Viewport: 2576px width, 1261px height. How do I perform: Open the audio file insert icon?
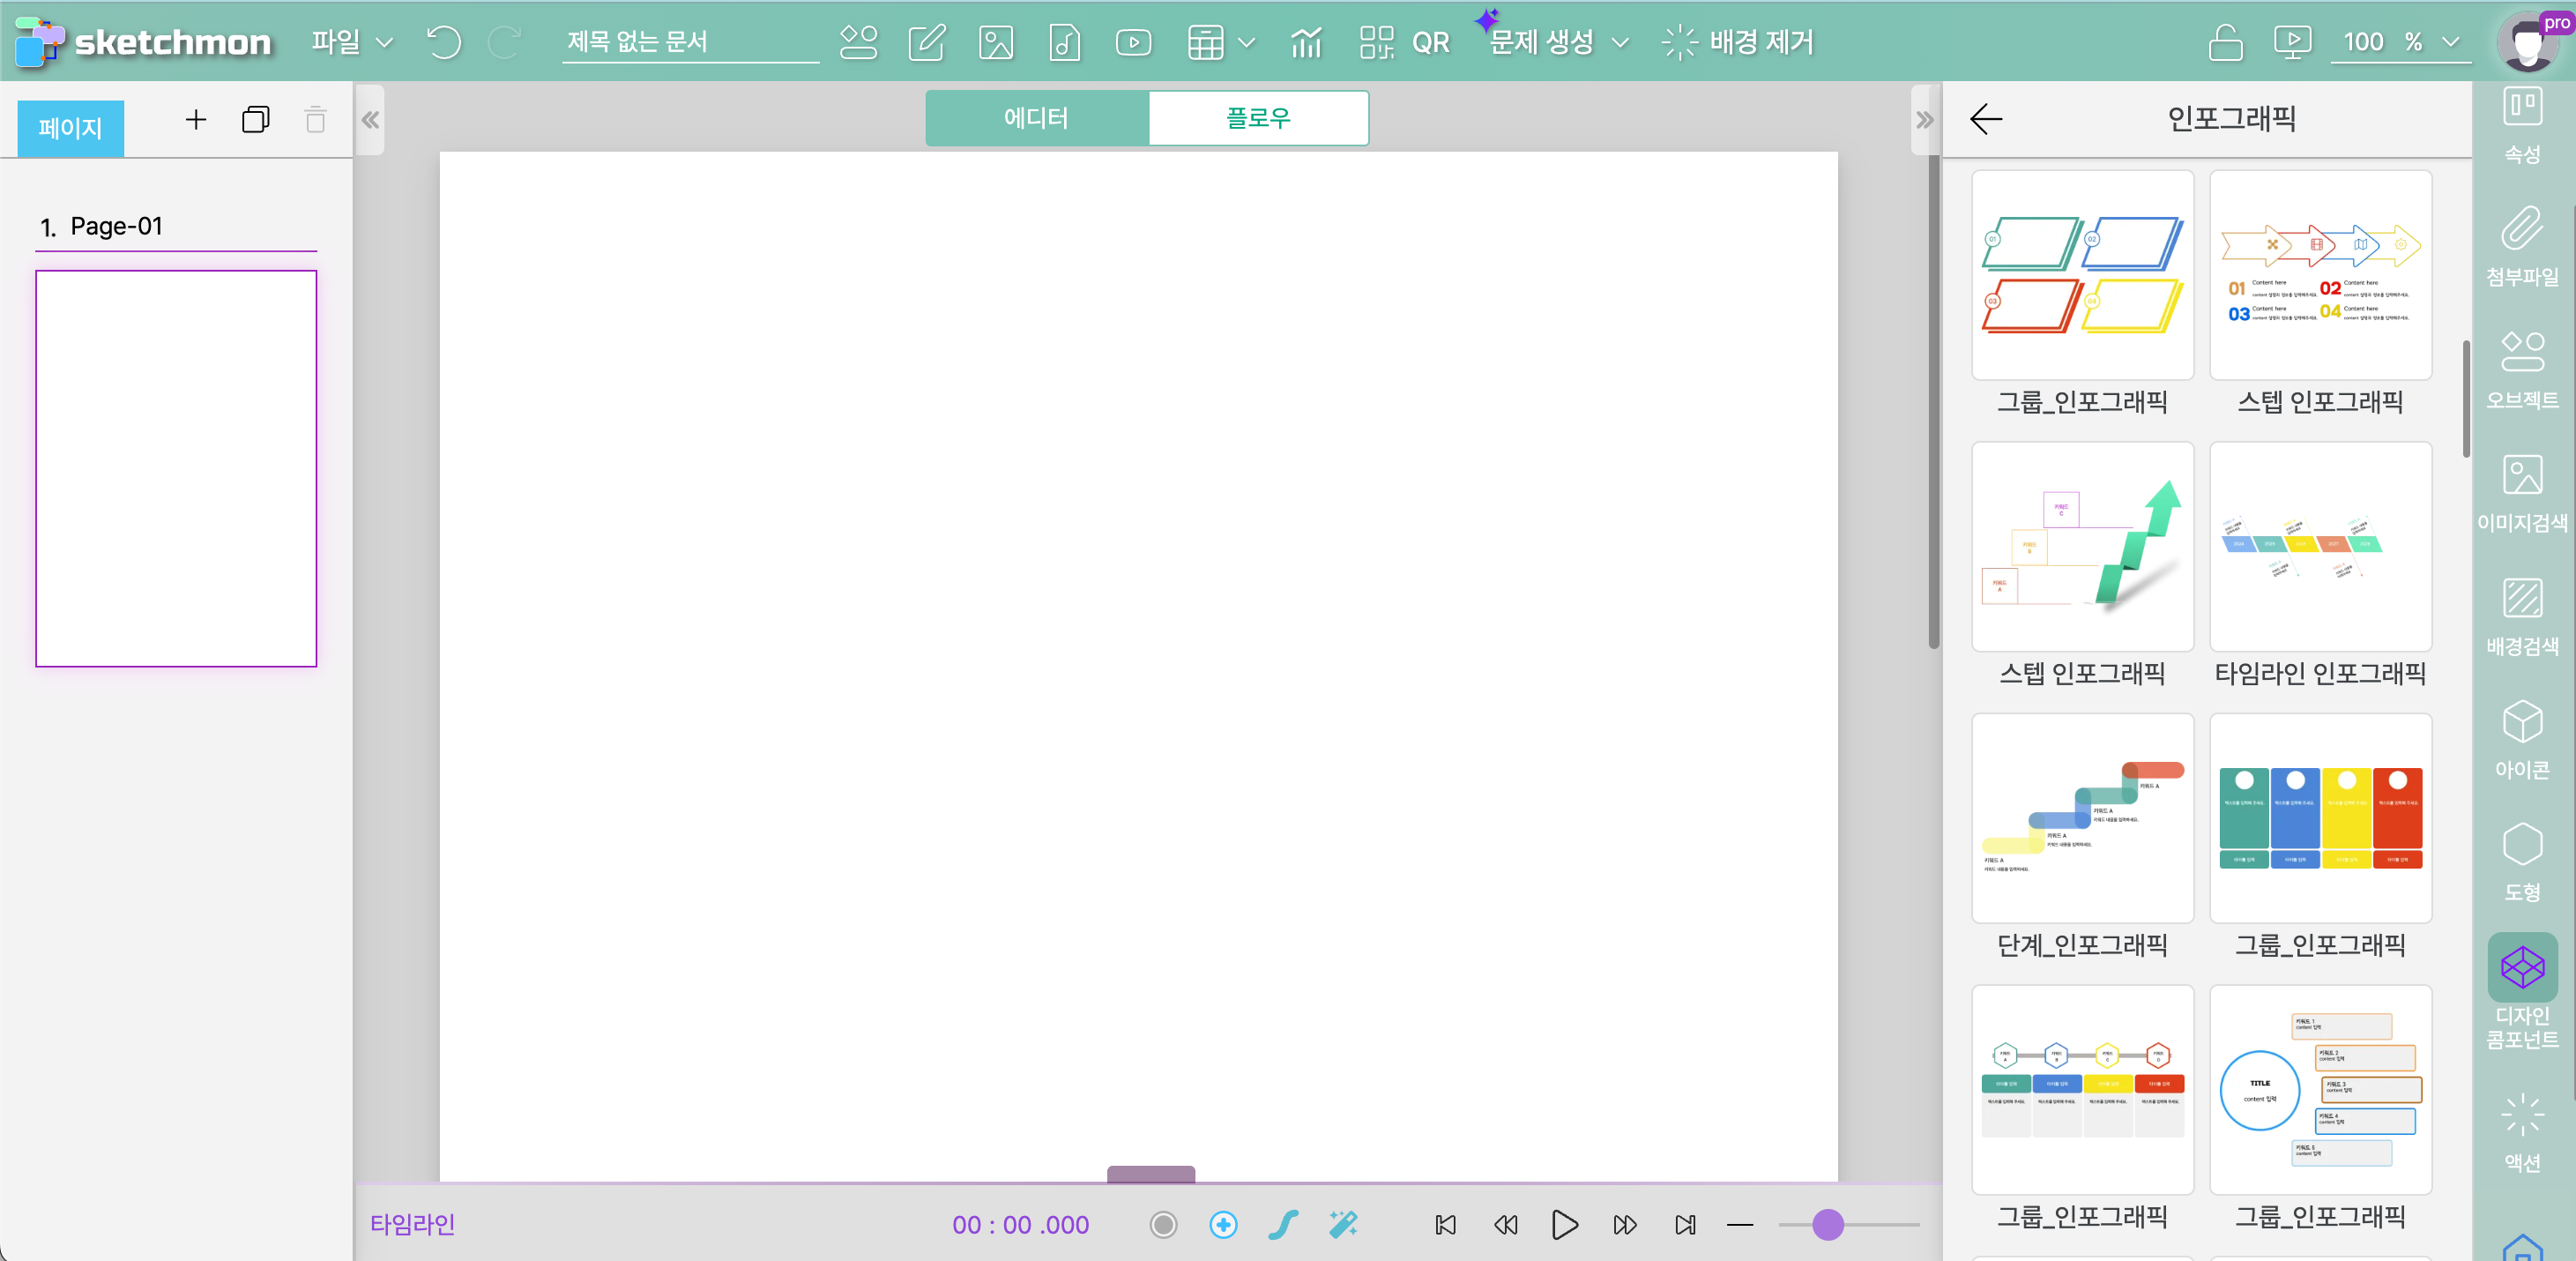click(1064, 42)
